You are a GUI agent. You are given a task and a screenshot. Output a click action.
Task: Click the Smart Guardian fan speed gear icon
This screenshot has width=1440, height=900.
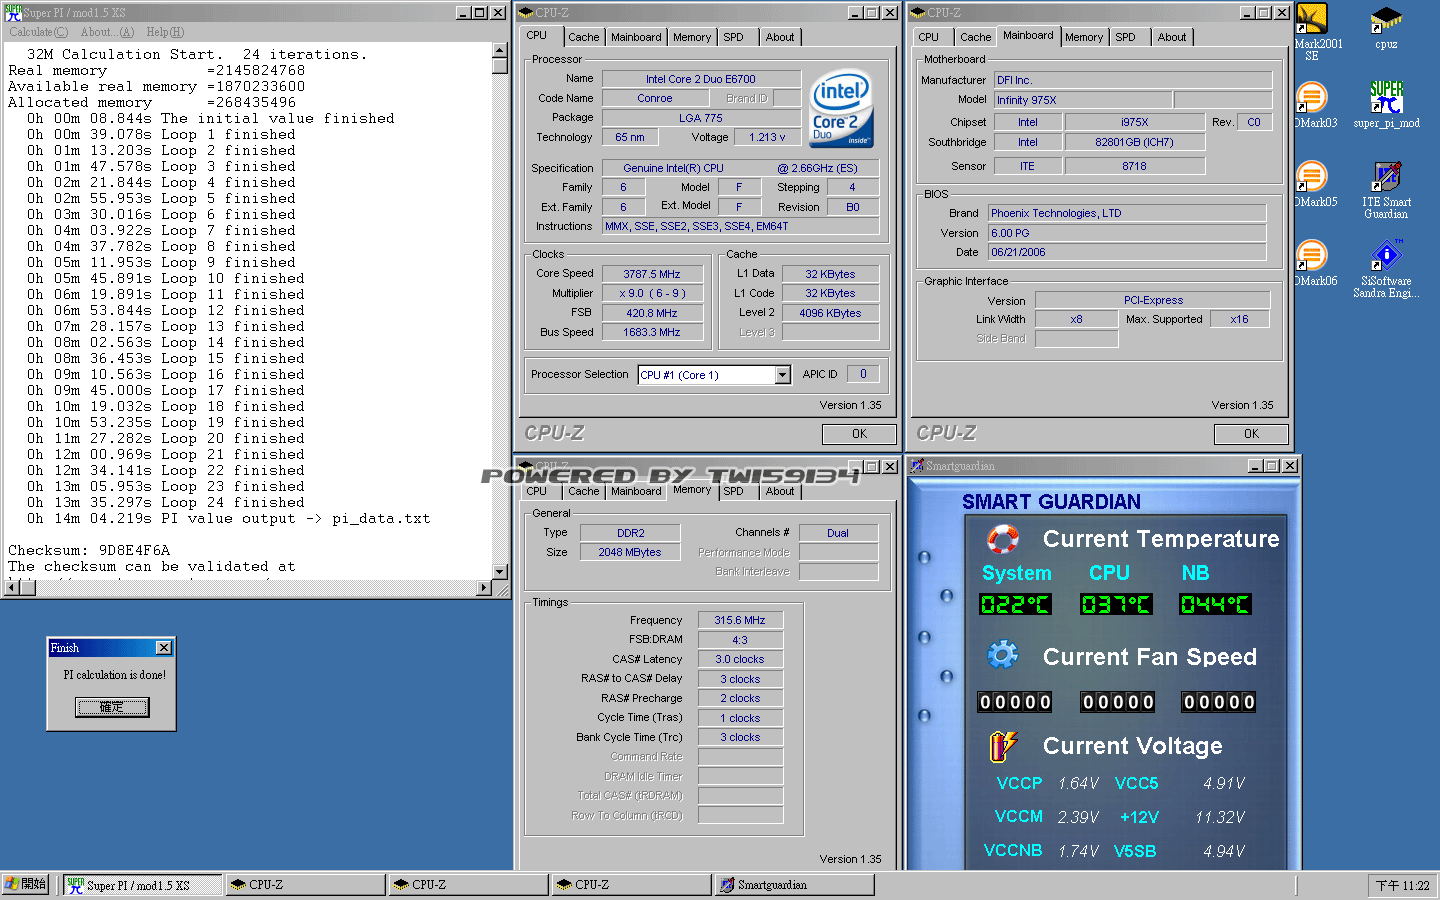coord(1002,655)
